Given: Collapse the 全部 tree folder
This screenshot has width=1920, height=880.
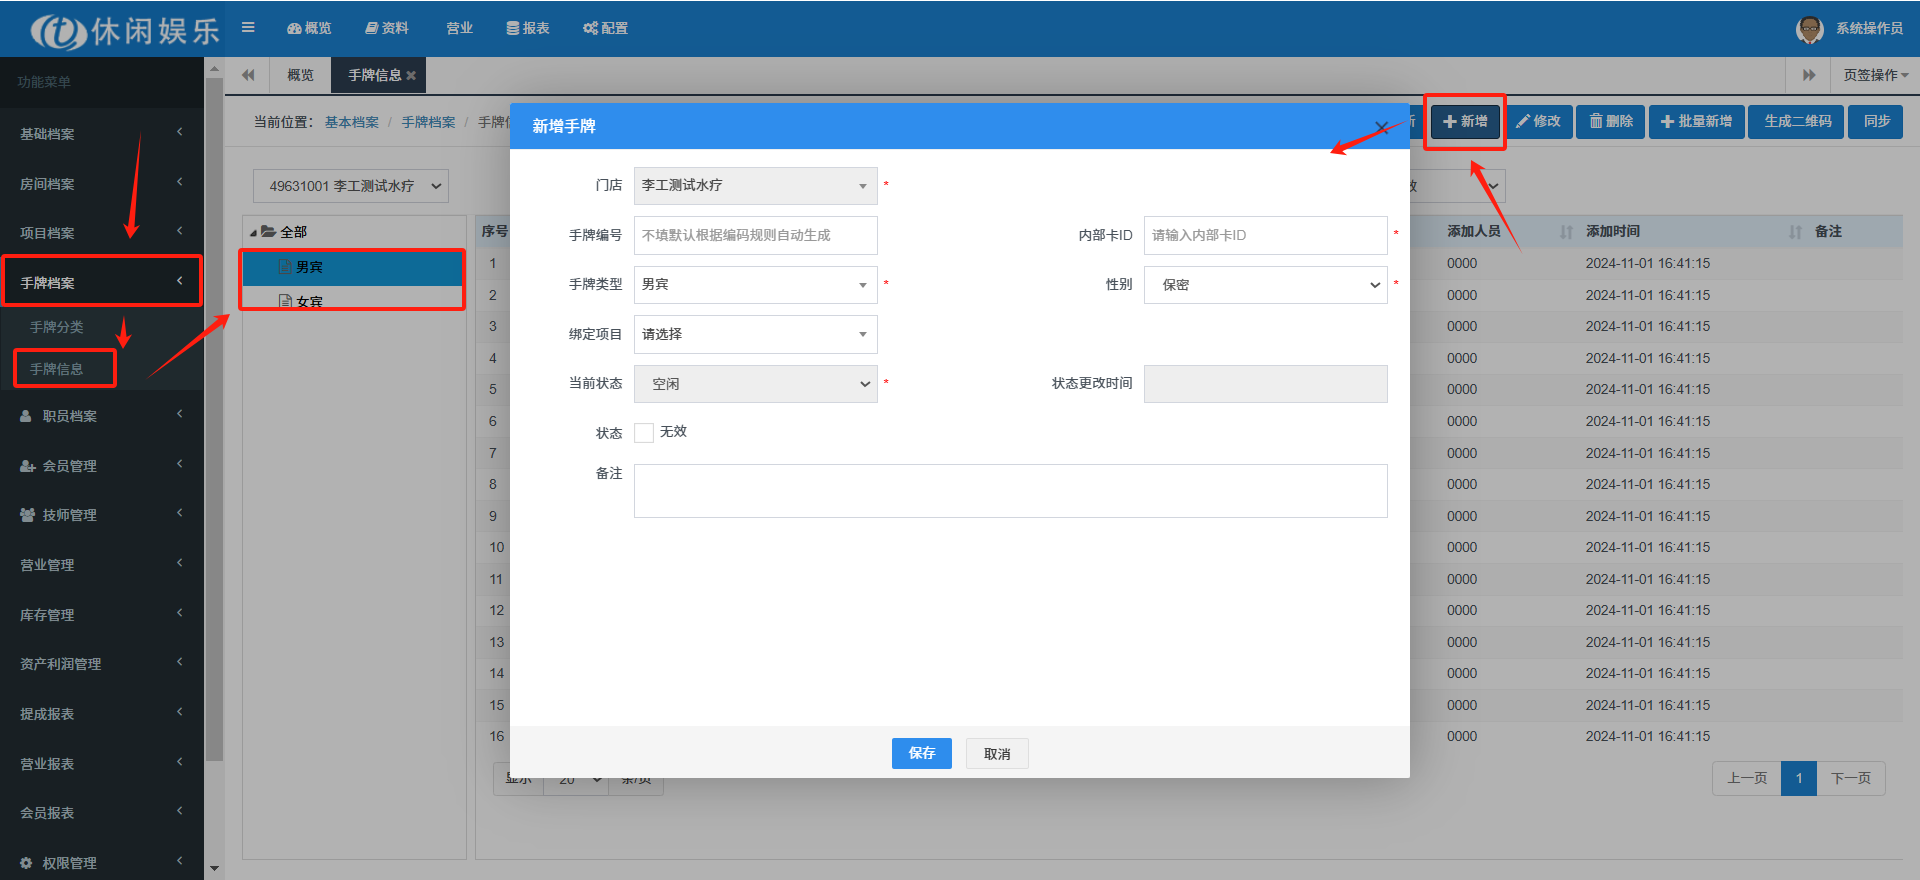Looking at the screenshot, I should (254, 232).
